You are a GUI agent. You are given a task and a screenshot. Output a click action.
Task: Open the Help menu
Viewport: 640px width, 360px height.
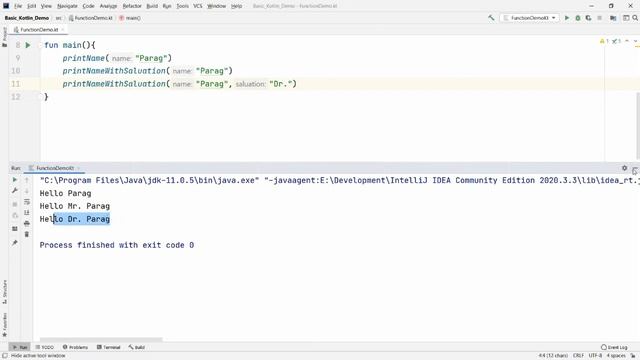(x=236, y=6)
